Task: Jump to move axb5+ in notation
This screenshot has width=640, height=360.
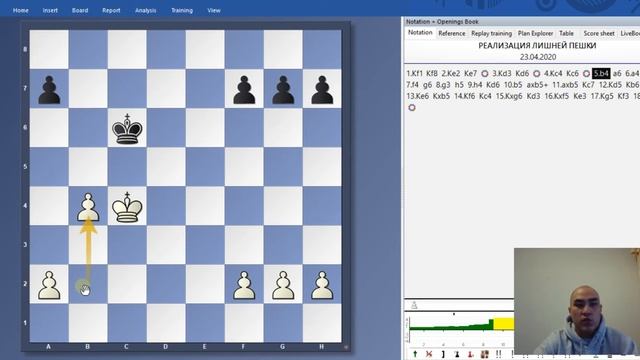Action: click(x=537, y=85)
